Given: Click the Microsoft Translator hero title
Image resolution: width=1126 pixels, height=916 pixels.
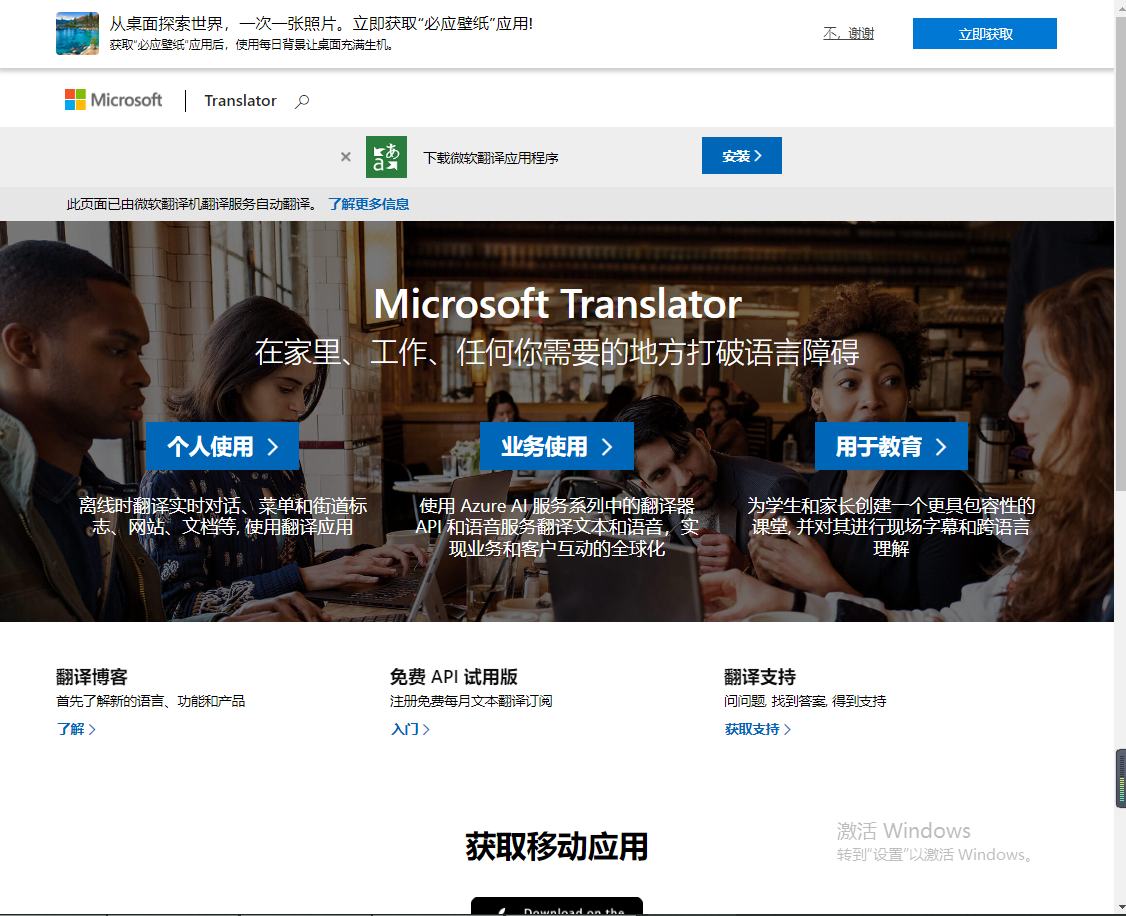Looking at the screenshot, I should 557,304.
